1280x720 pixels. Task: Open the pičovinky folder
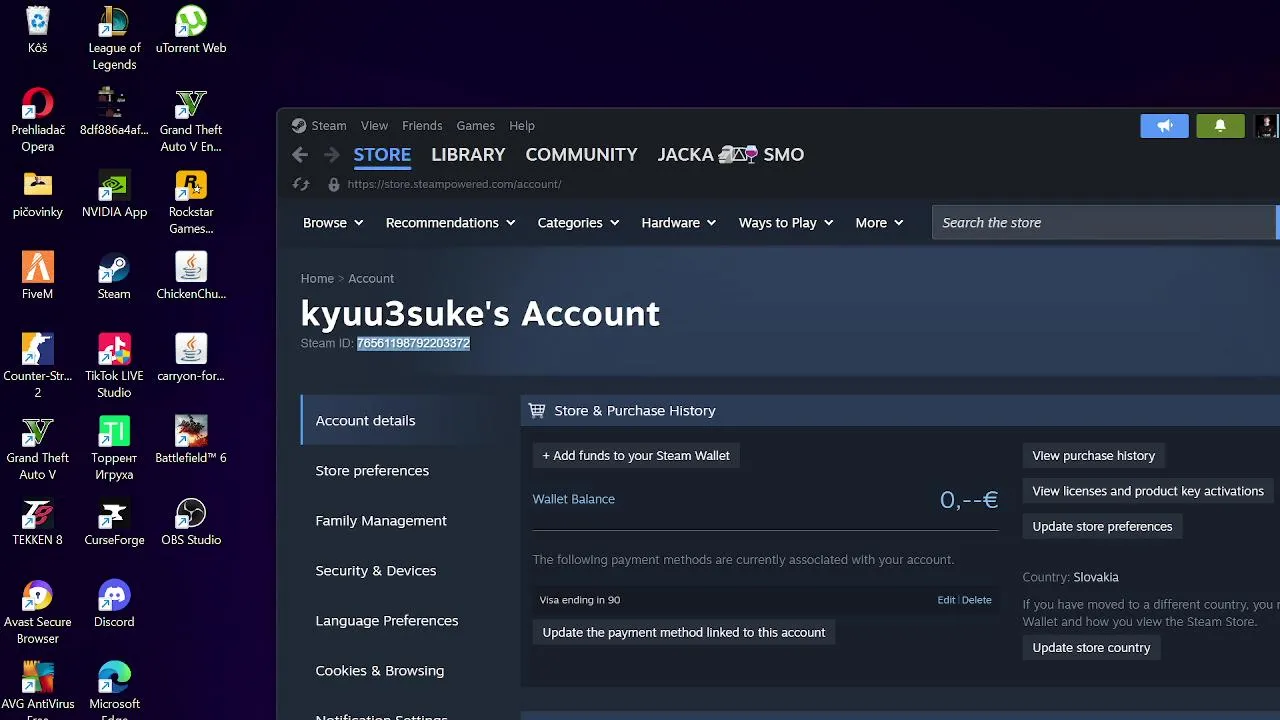38,194
